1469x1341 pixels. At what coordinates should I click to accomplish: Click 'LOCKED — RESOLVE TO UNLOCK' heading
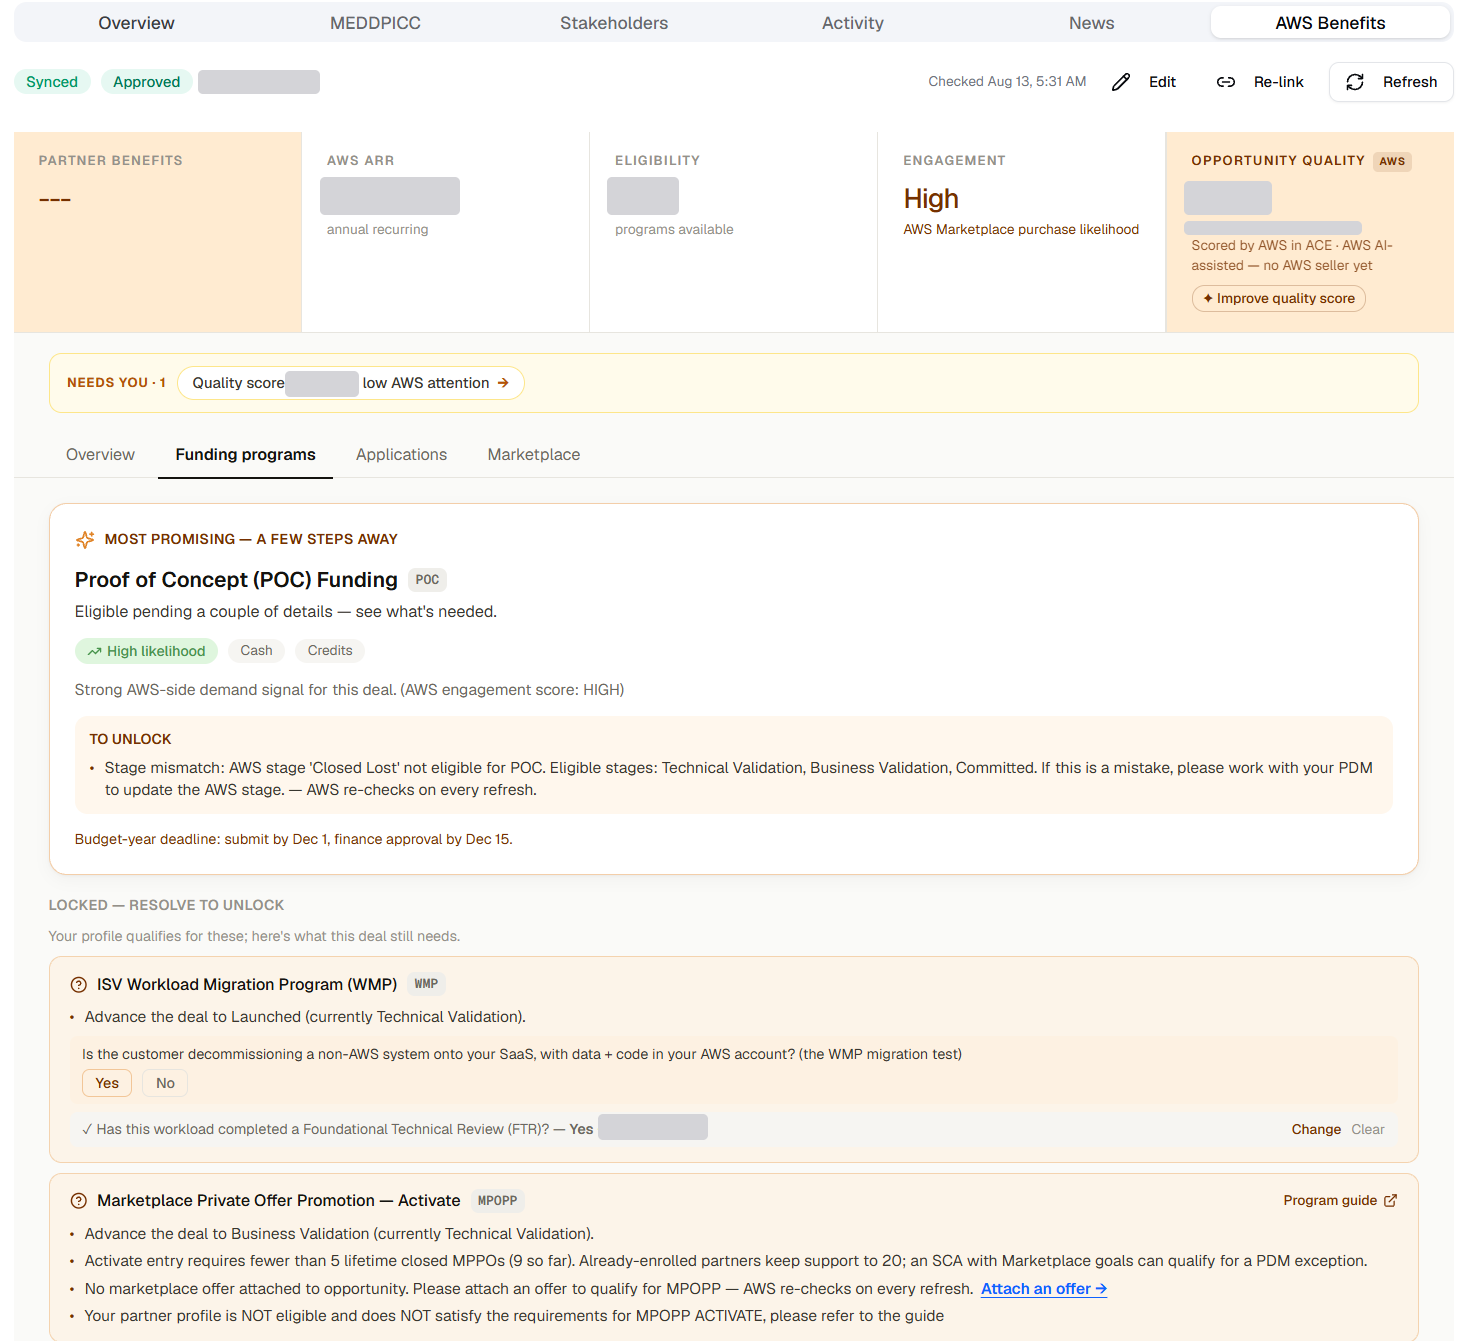[x=166, y=906]
